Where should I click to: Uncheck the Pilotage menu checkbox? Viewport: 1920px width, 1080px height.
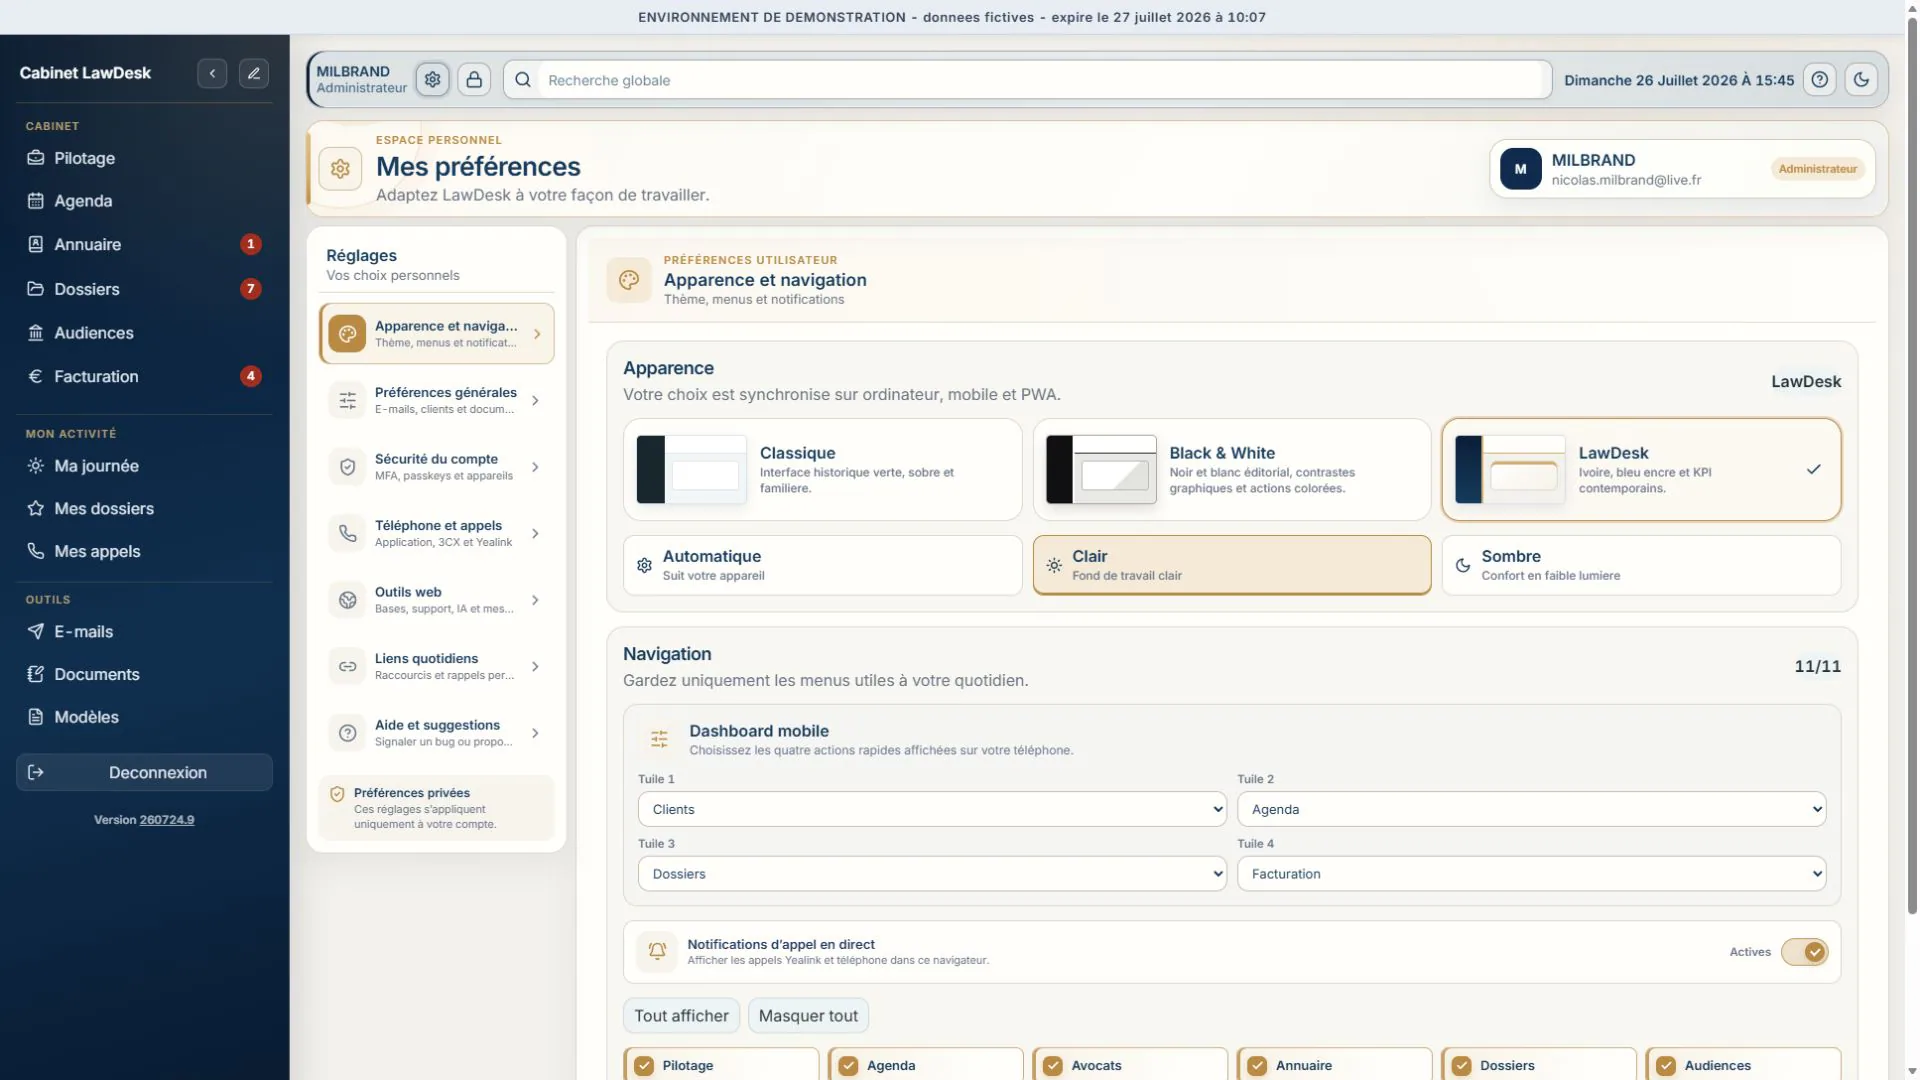644,1066
